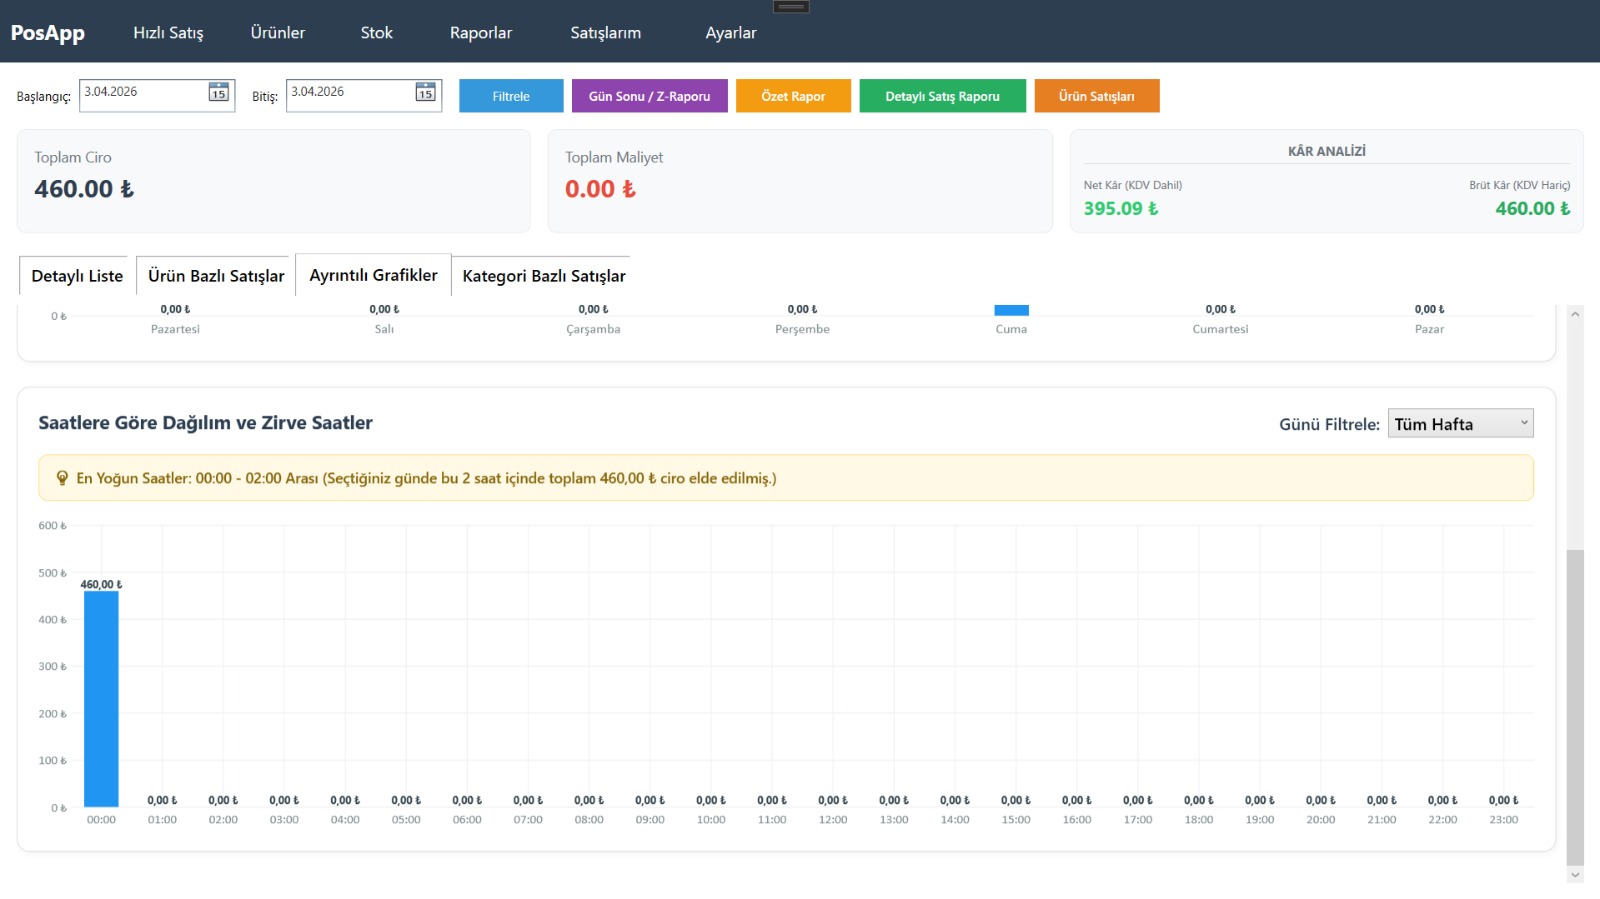Click the handle grip at top center
Screen dimensions: 1600x899
[791, 7]
